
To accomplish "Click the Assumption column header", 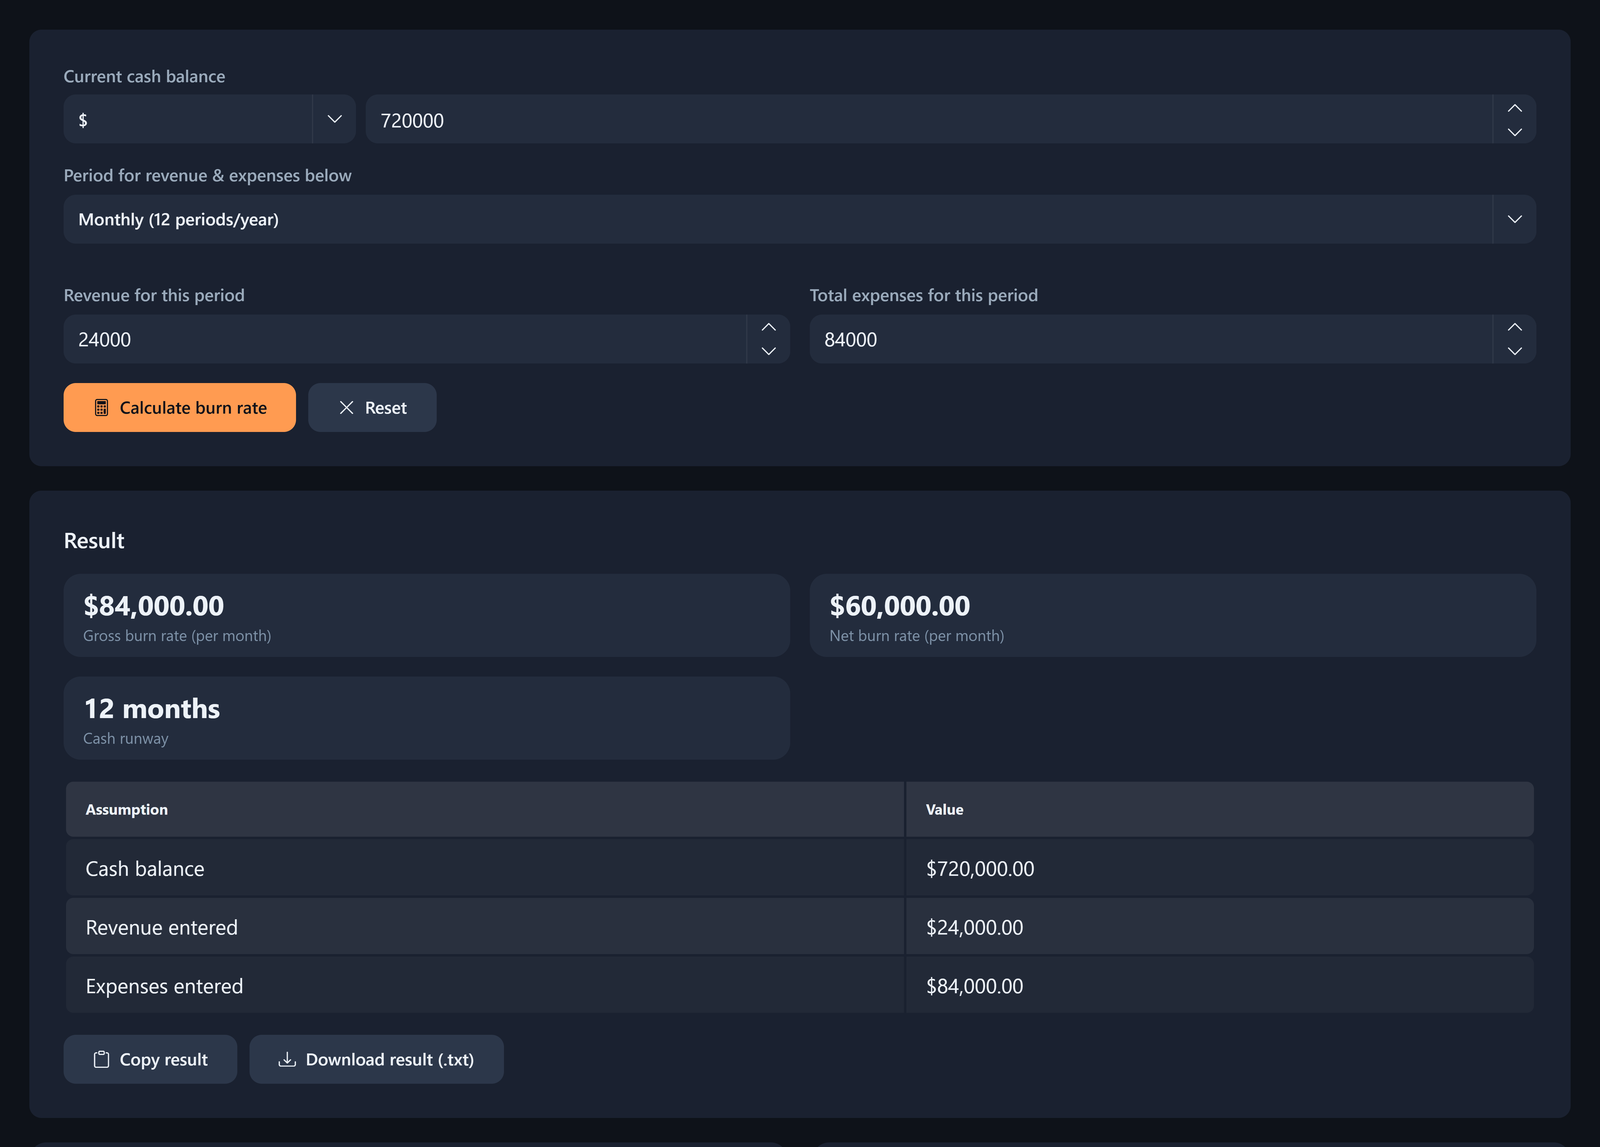I will 485,809.
